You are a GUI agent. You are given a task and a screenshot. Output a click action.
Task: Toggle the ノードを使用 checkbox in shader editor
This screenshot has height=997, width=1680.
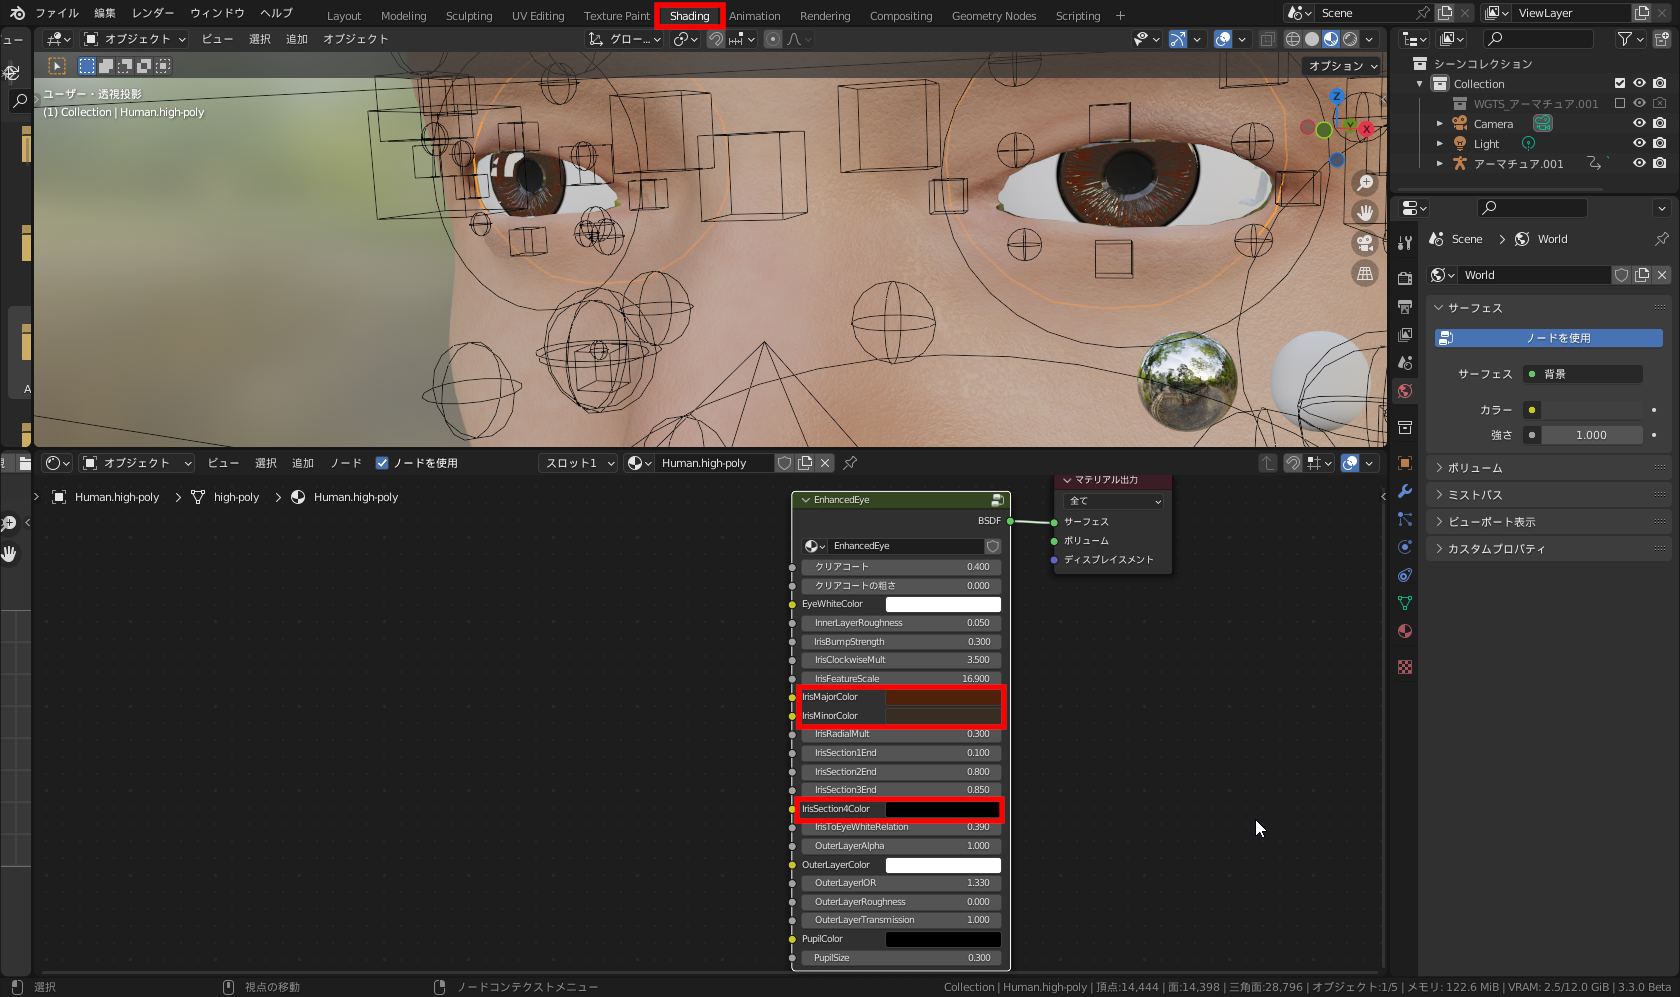[x=383, y=462]
